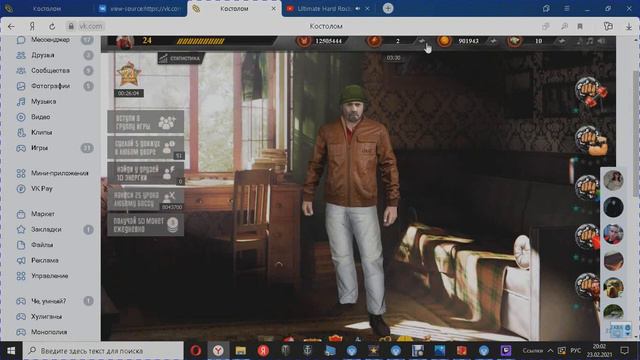Open quest Получай 50 монет ежедневно
Viewport: 640px width, 360px height.
tap(145, 224)
